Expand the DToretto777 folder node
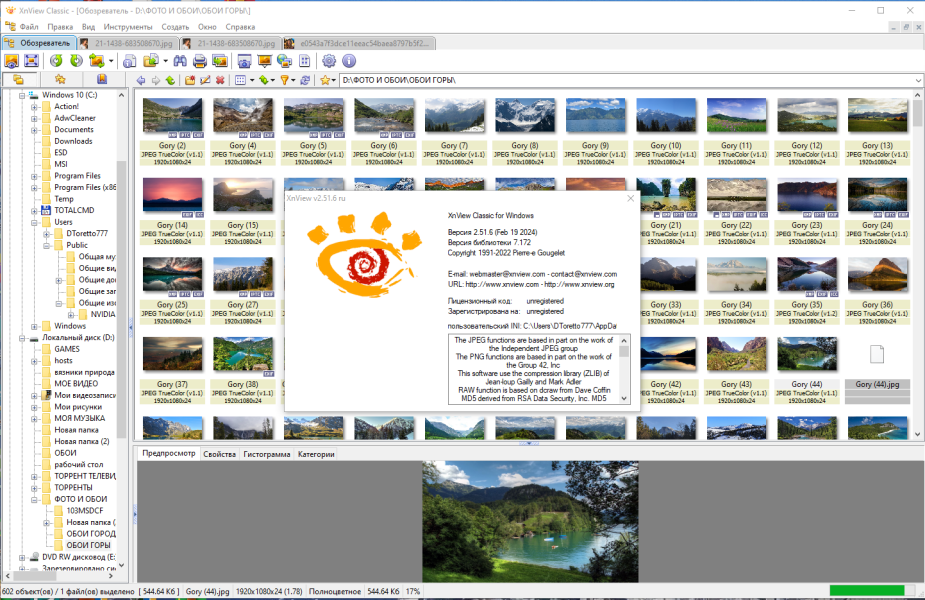 (47, 234)
